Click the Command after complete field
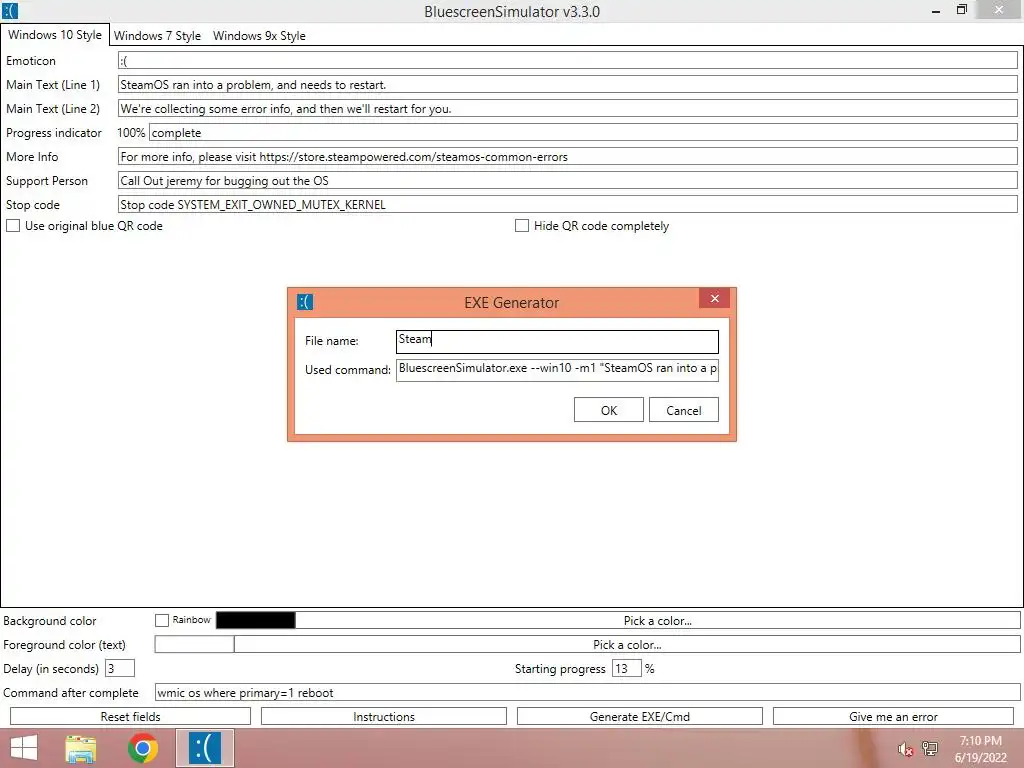This screenshot has height=768, width=1024. (x=587, y=693)
